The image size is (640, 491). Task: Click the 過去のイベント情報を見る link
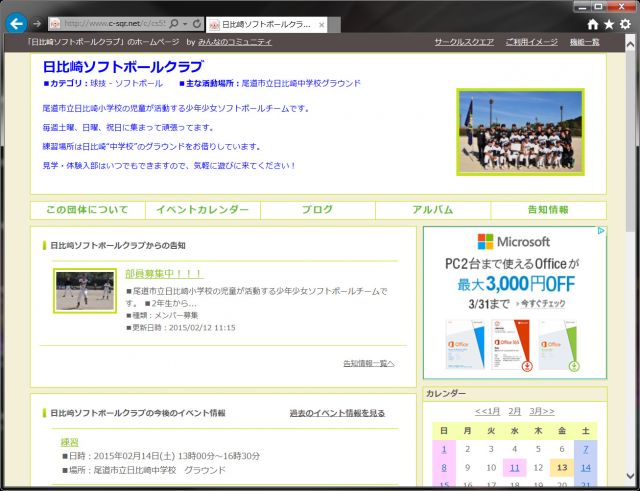point(337,413)
